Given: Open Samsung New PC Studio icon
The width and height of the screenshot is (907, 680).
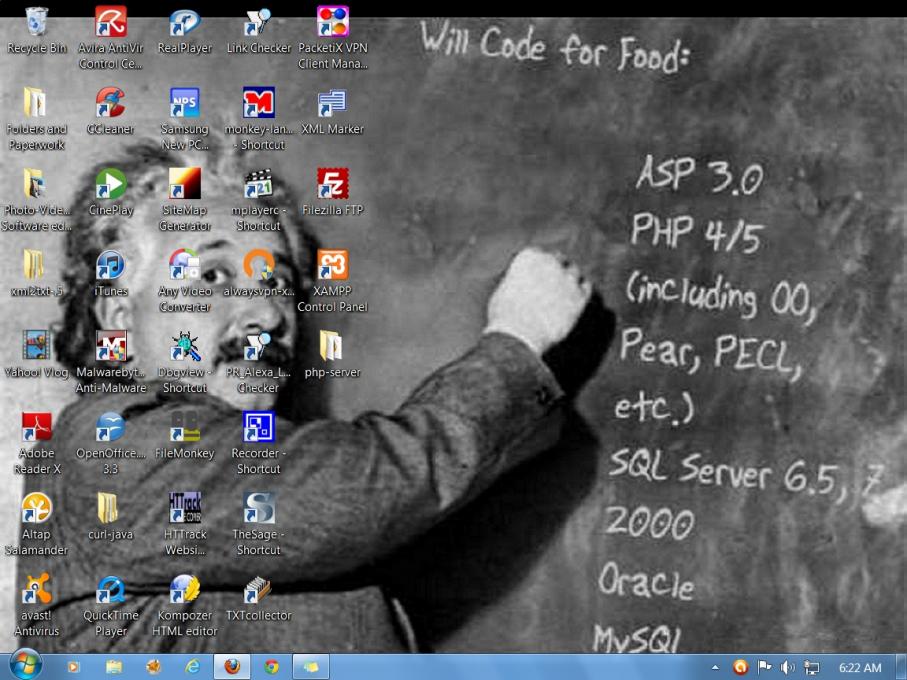Looking at the screenshot, I should click(x=185, y=103).
